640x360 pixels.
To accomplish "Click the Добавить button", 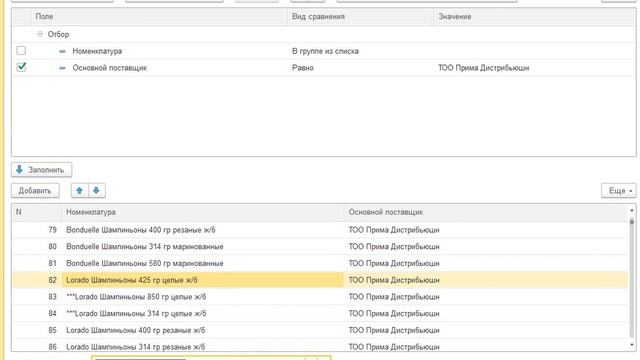I will 35,191.
